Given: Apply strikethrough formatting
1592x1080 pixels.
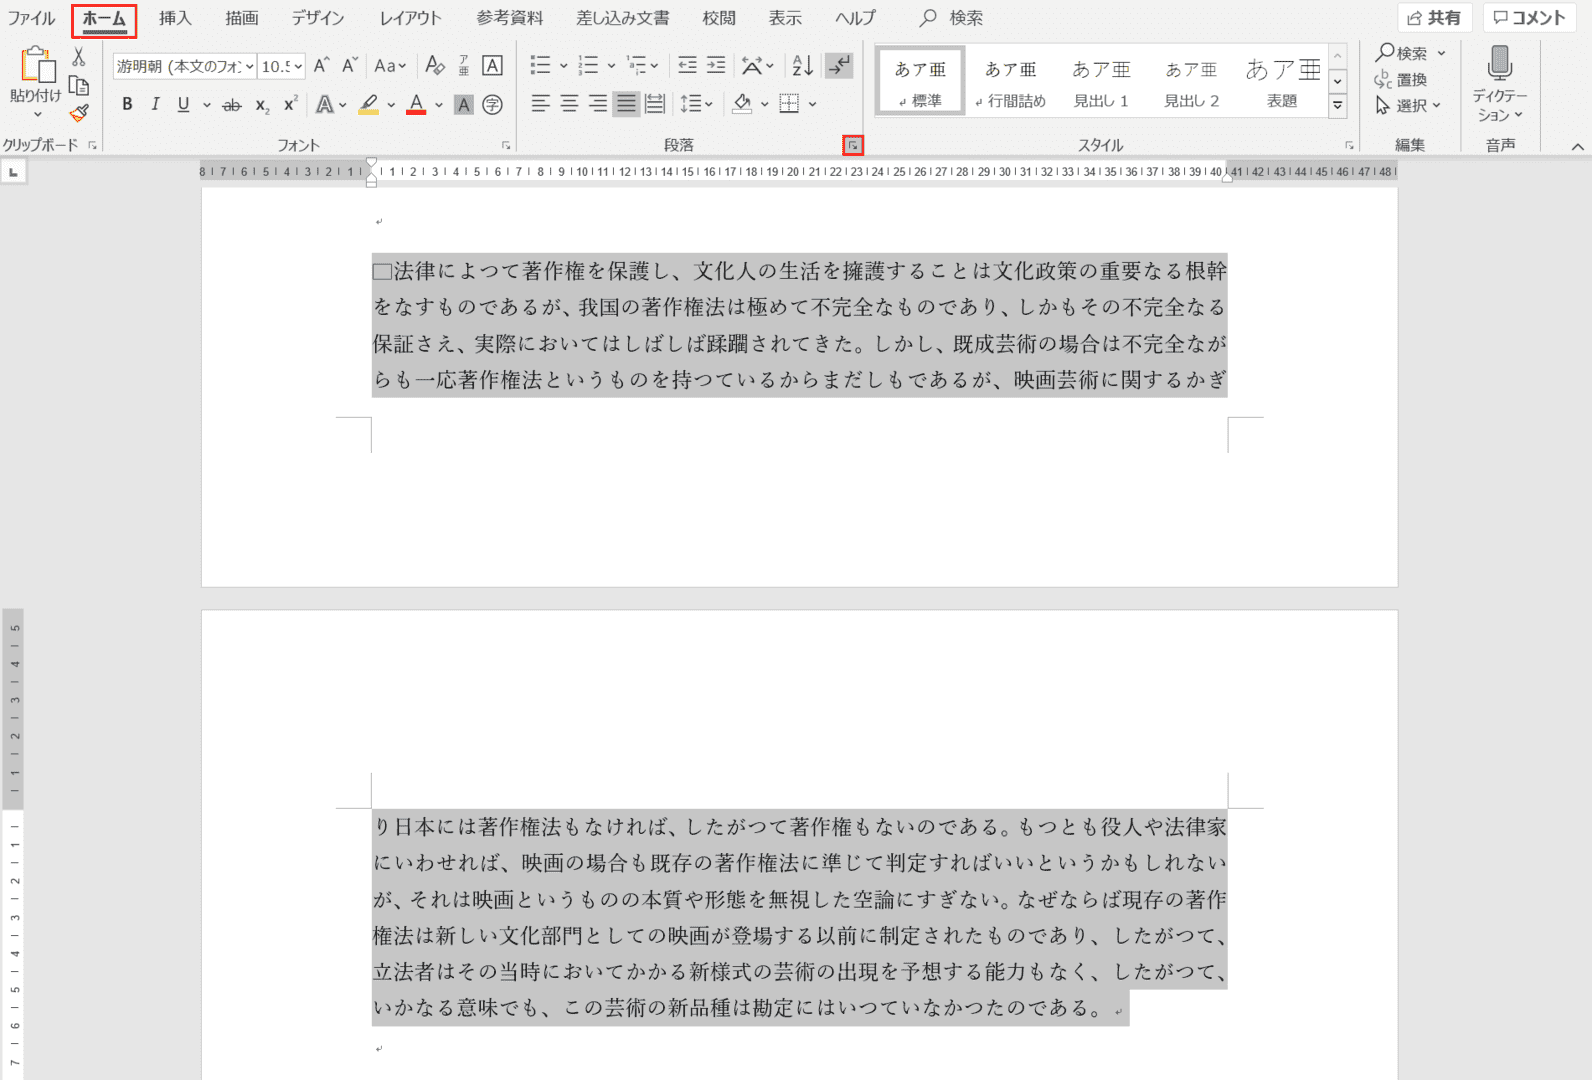Looking at the screenshot, I should (232, 104).
